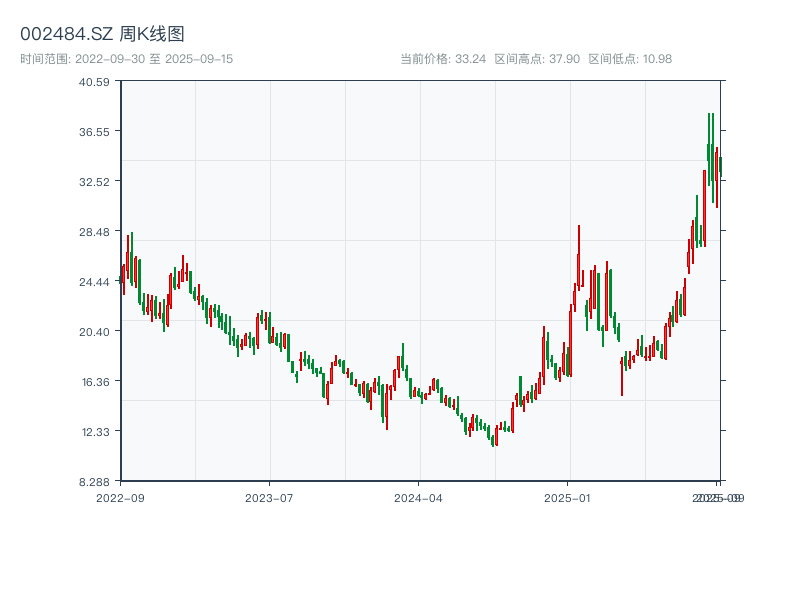Click the x-axis label 2025-01
This screenshot has width=800, height=600.
point(567,498)
